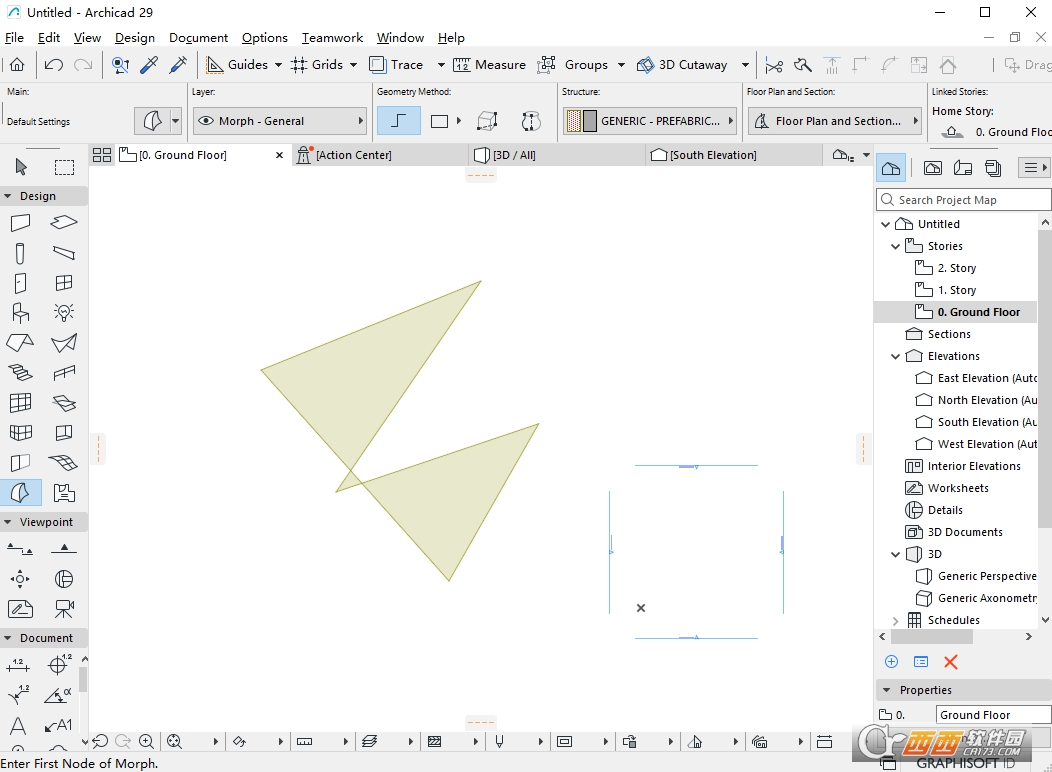
Task: Select the Lamp tool
Action: pyautogui.click(x=64, y=313)
